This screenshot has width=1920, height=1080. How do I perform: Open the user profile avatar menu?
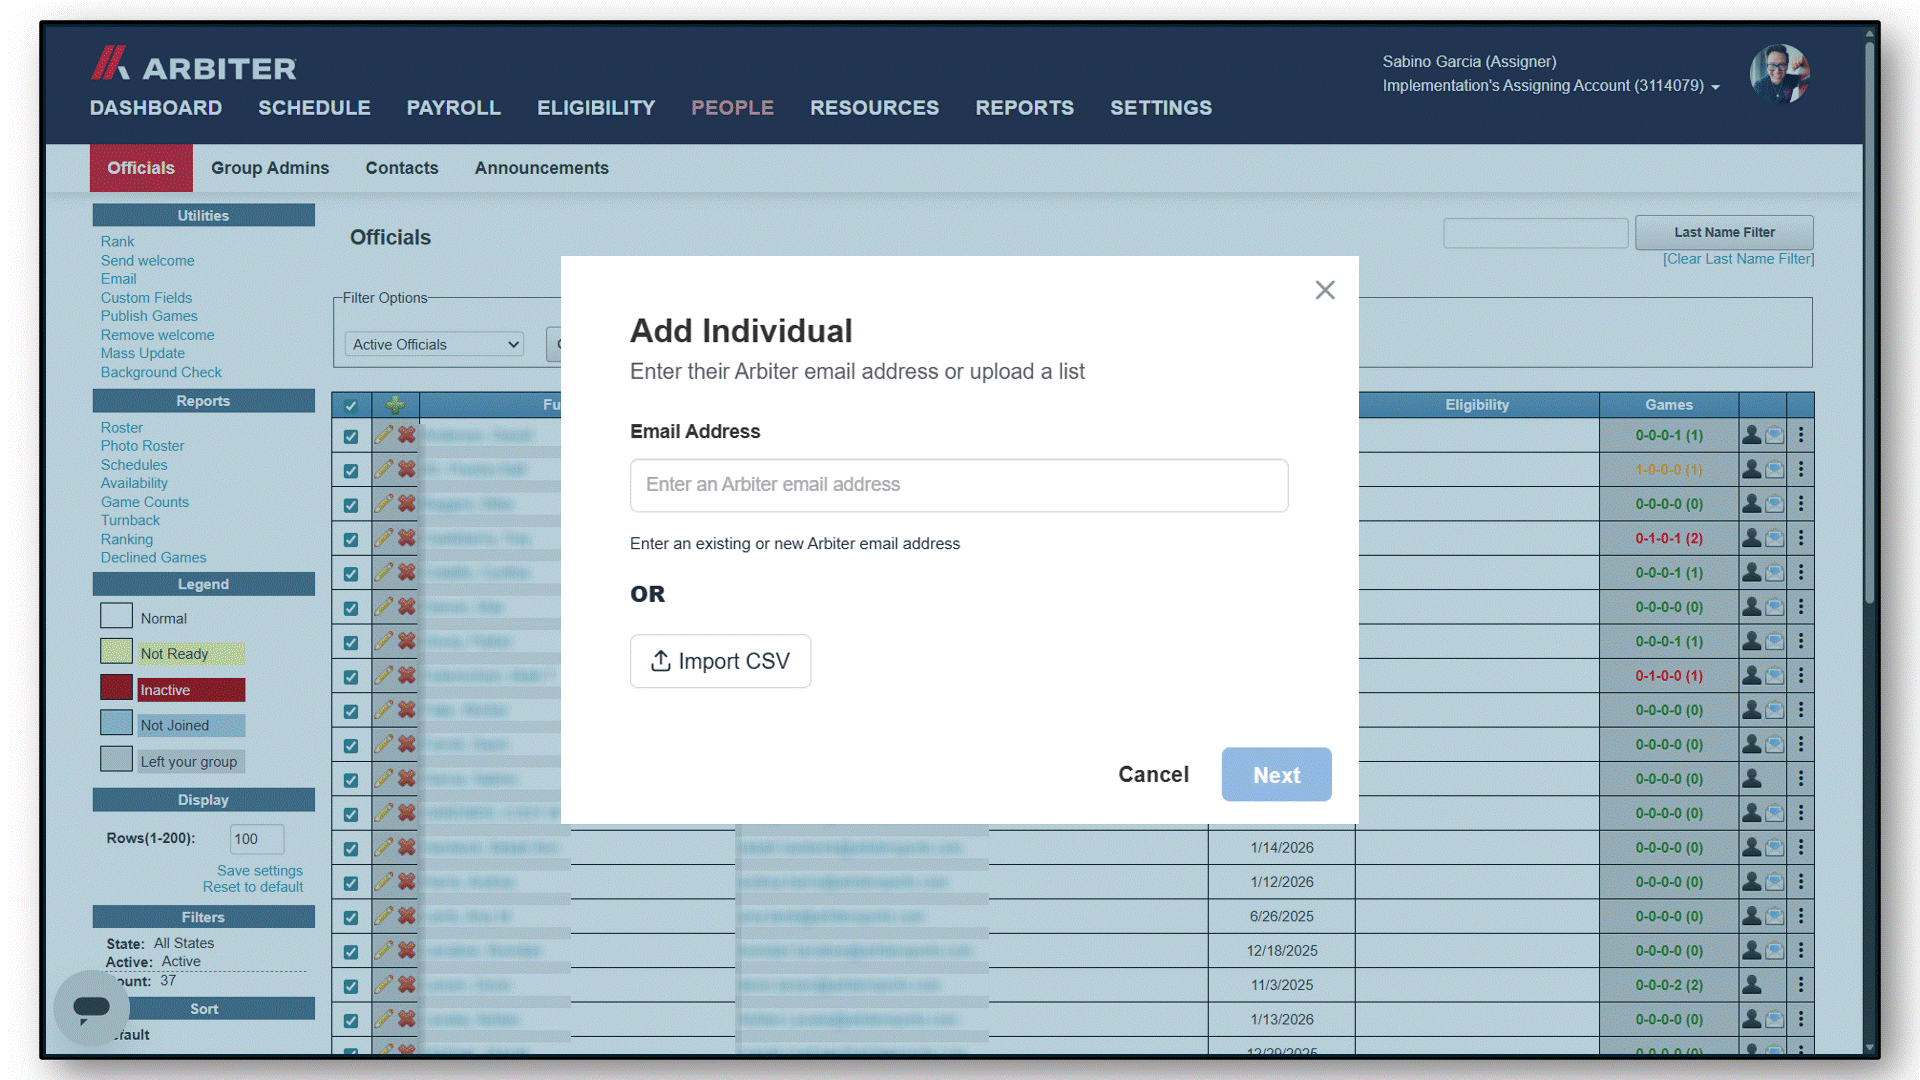coord(1779,73)
